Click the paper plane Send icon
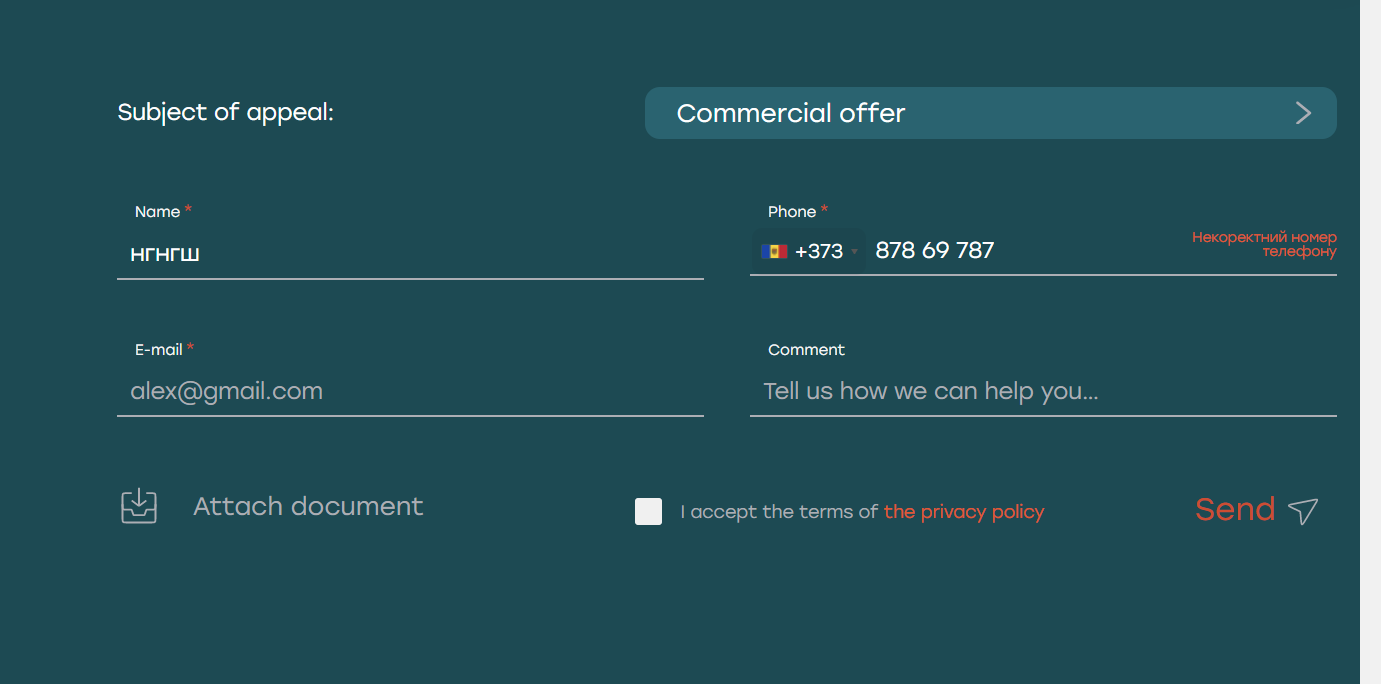 (1302, 511)
